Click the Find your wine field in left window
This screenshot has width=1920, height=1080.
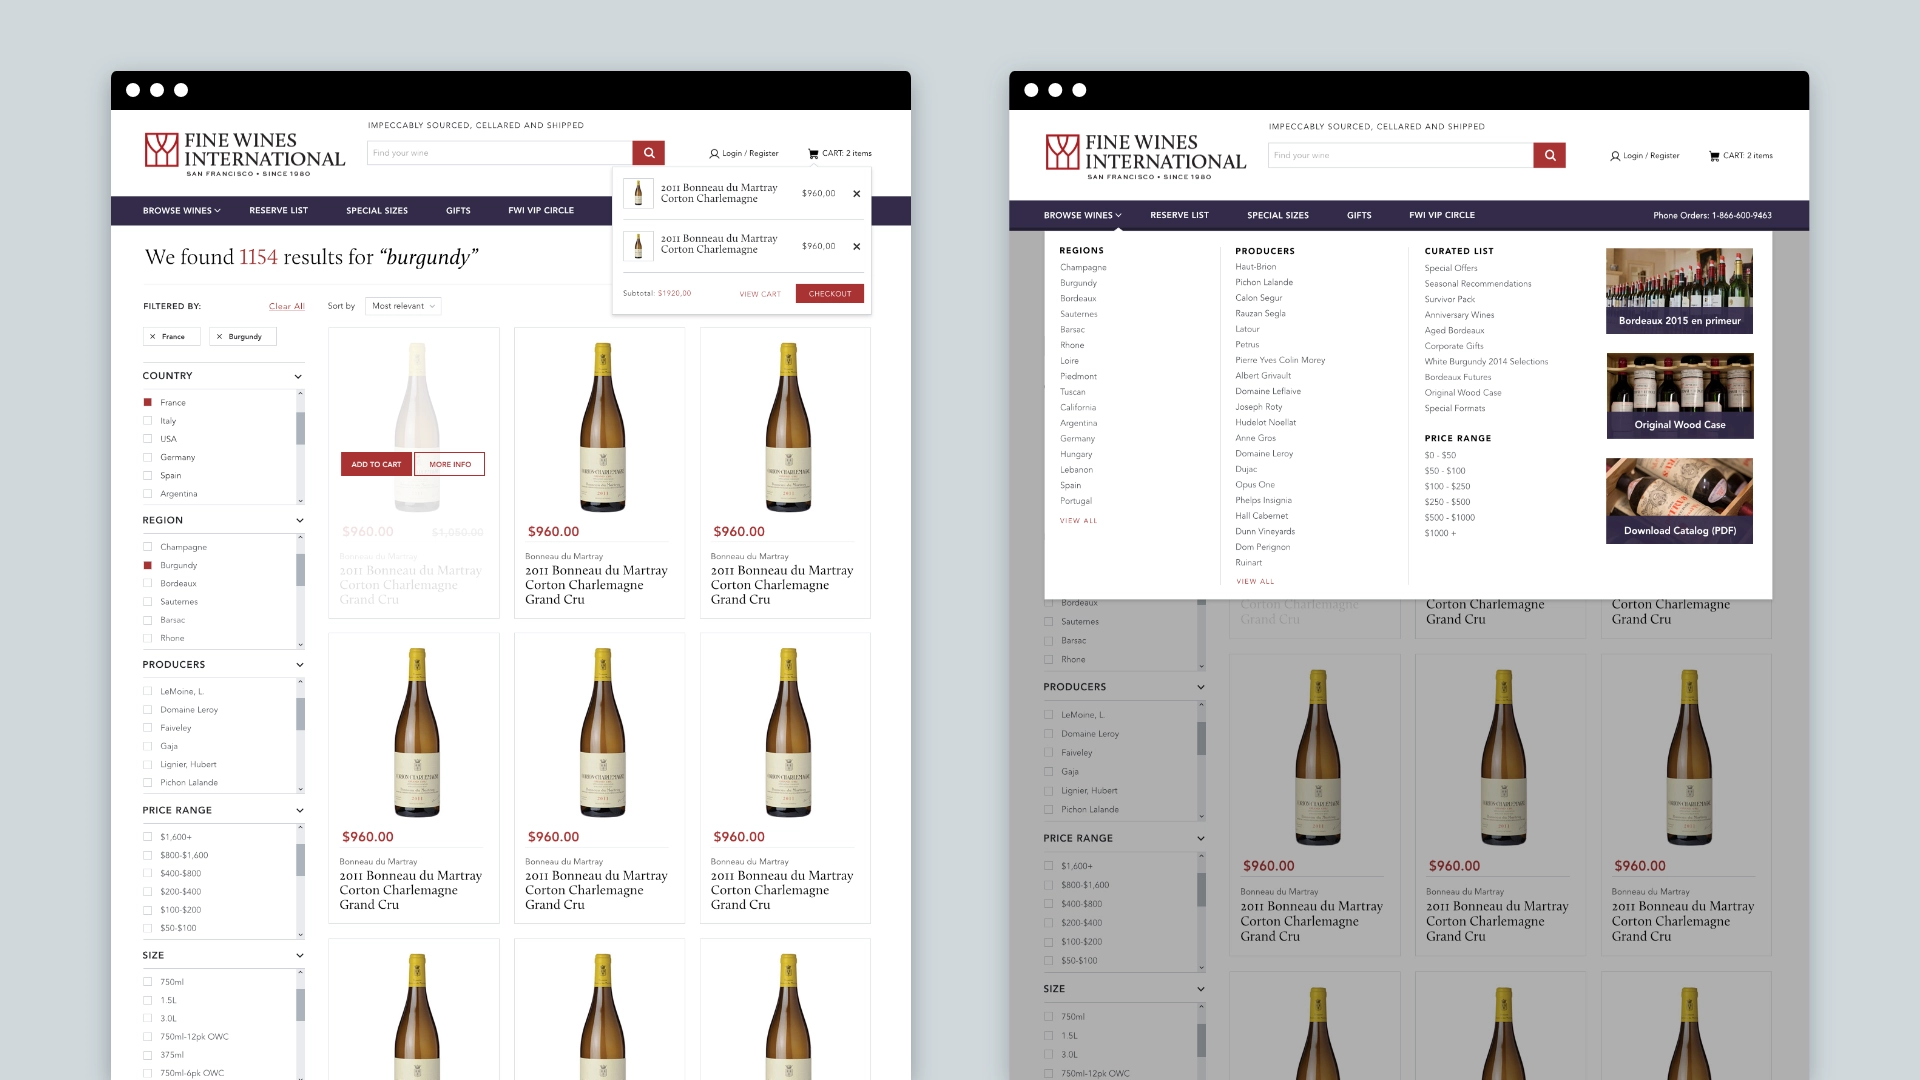(x=500, y=153)
